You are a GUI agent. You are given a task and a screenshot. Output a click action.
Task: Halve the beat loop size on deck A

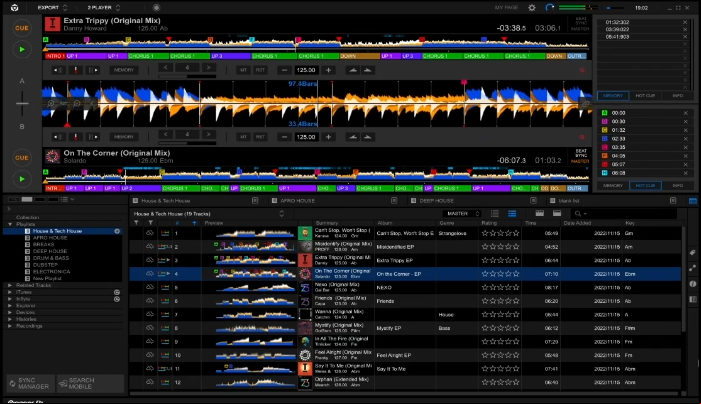point(166,67)
